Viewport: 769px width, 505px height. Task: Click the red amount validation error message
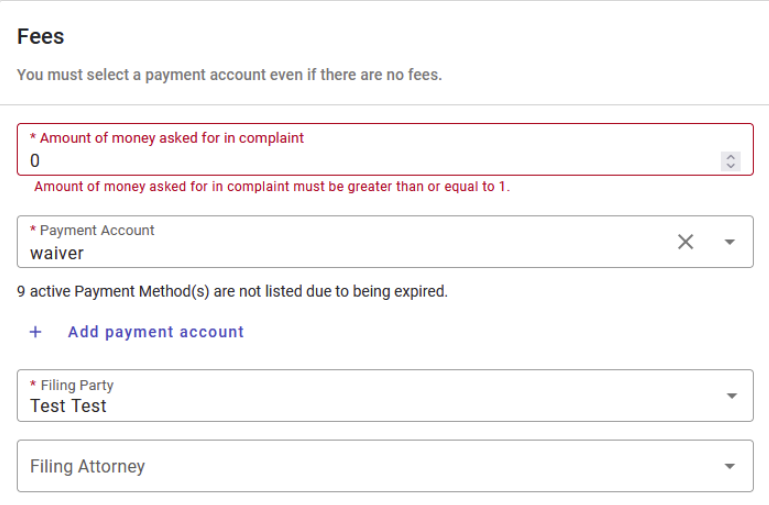coord(272,187)
